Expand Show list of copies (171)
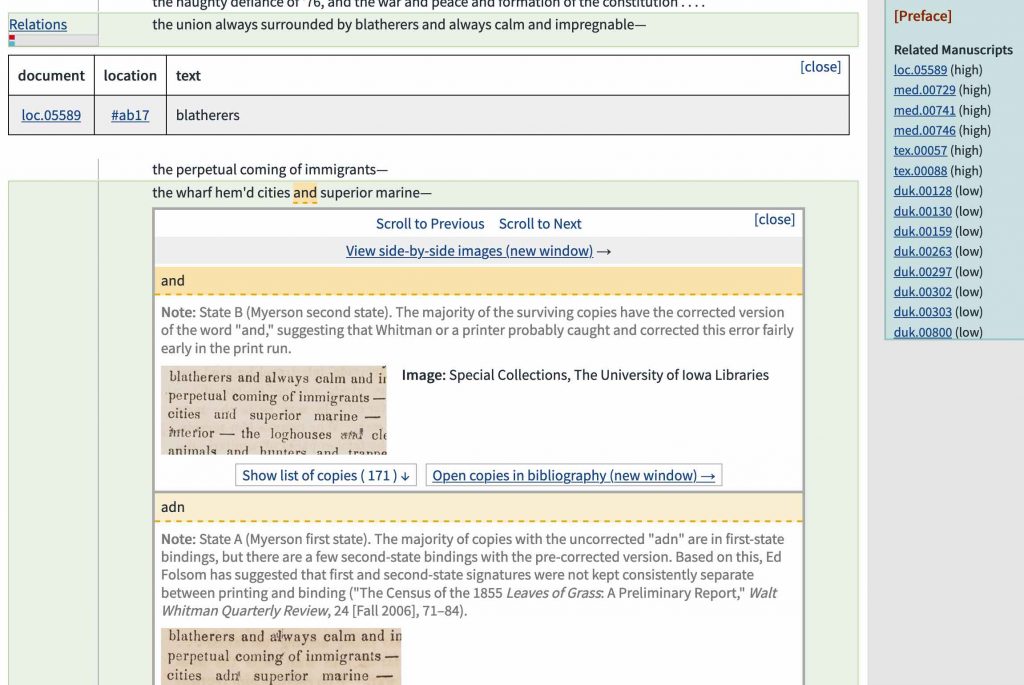 [327, 475]
